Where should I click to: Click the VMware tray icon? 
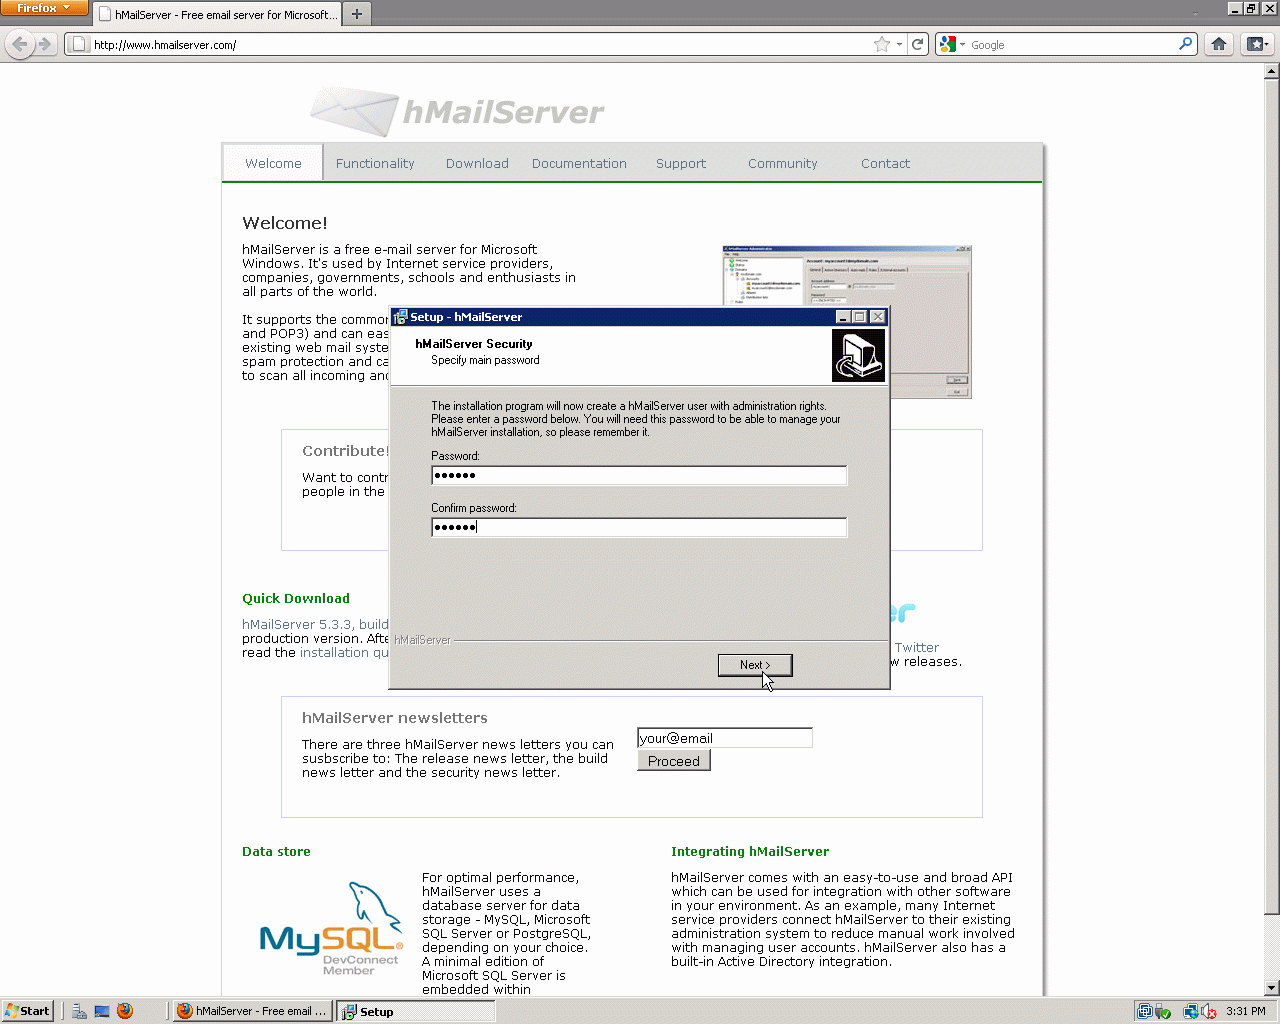(1144, 1011)
